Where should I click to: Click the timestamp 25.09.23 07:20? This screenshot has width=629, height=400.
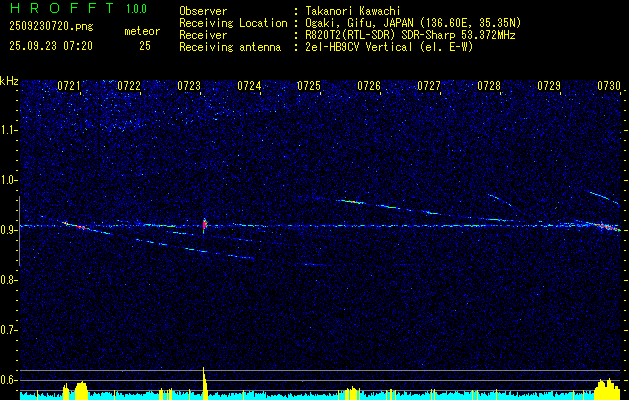(51, 46)
